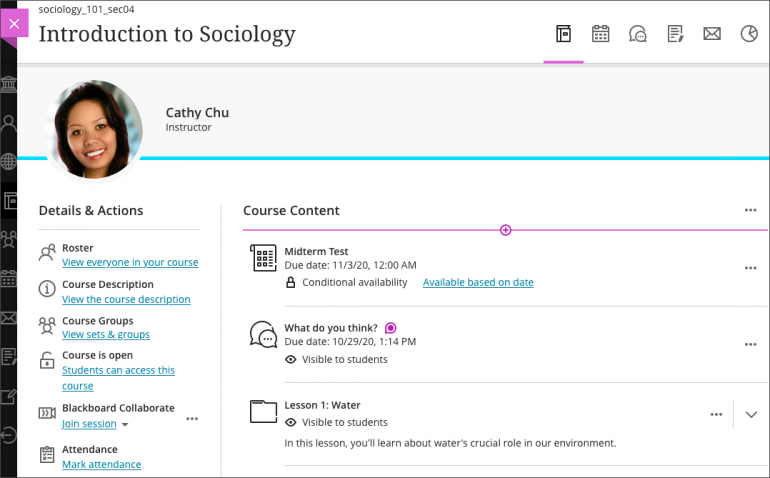Expand the Lesson 1: Water folder
The image size is (770, 478).
(x=752, y=415)
